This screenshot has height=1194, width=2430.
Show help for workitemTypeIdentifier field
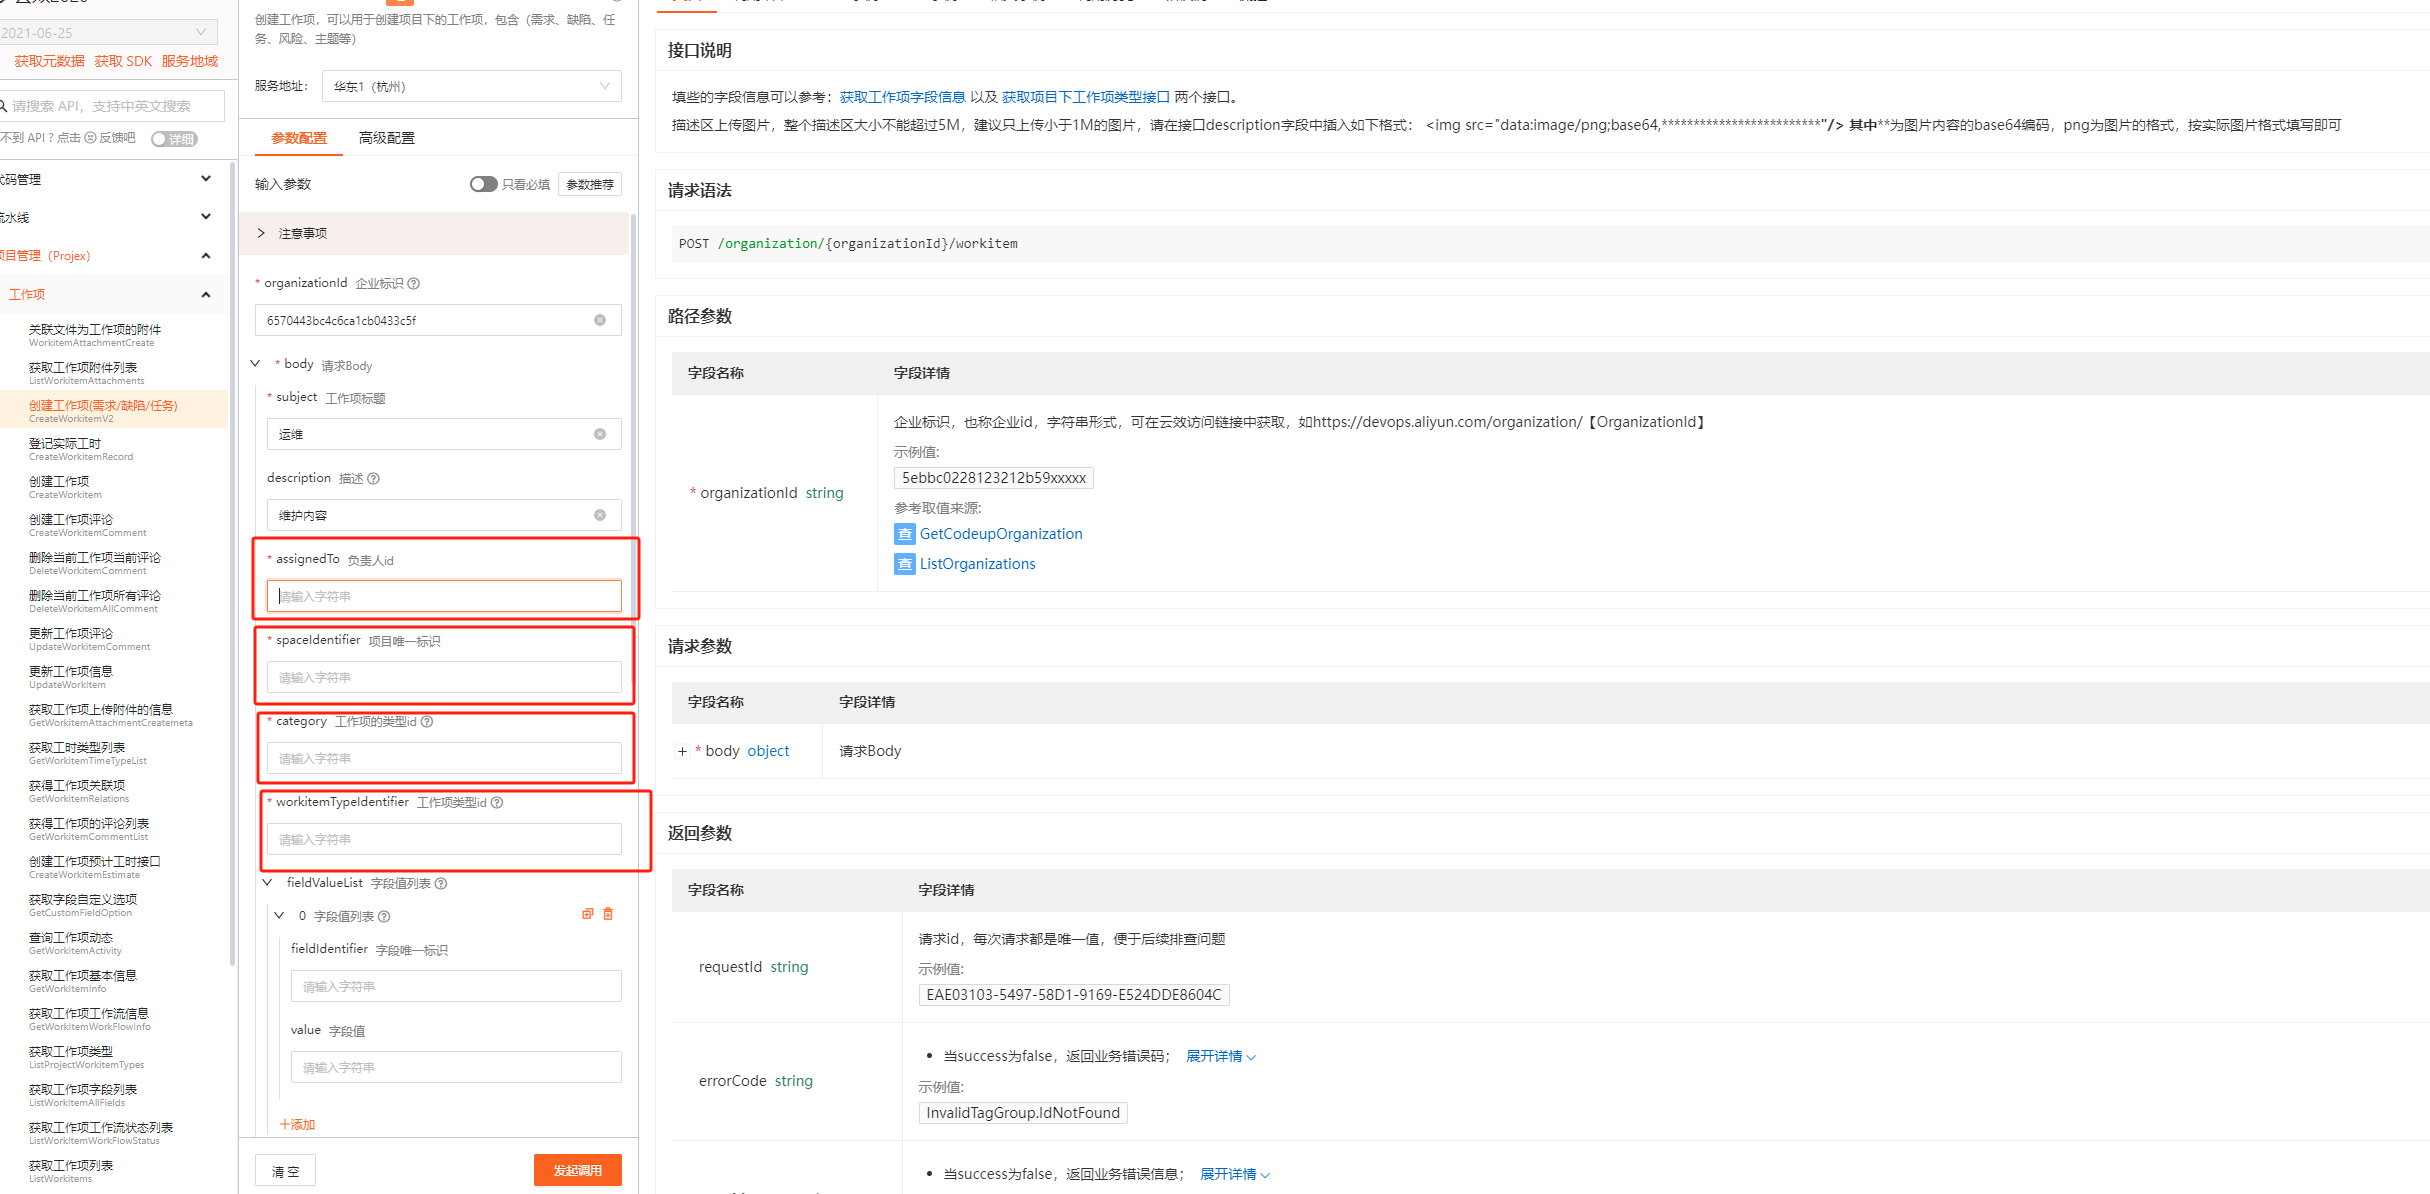tap(497, 802)
